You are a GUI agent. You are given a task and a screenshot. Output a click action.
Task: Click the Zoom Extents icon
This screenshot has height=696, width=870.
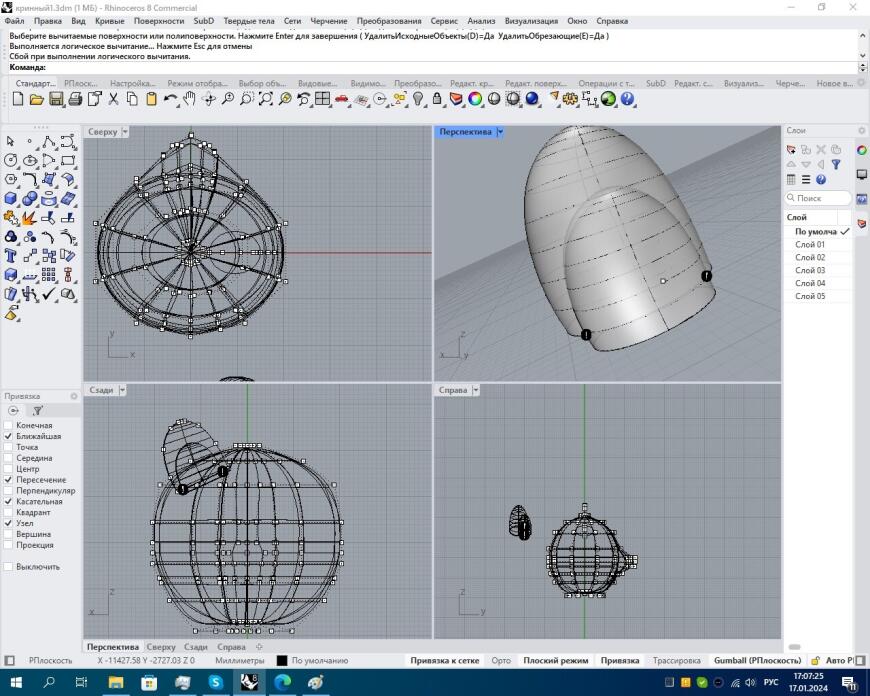click(266, 99)
